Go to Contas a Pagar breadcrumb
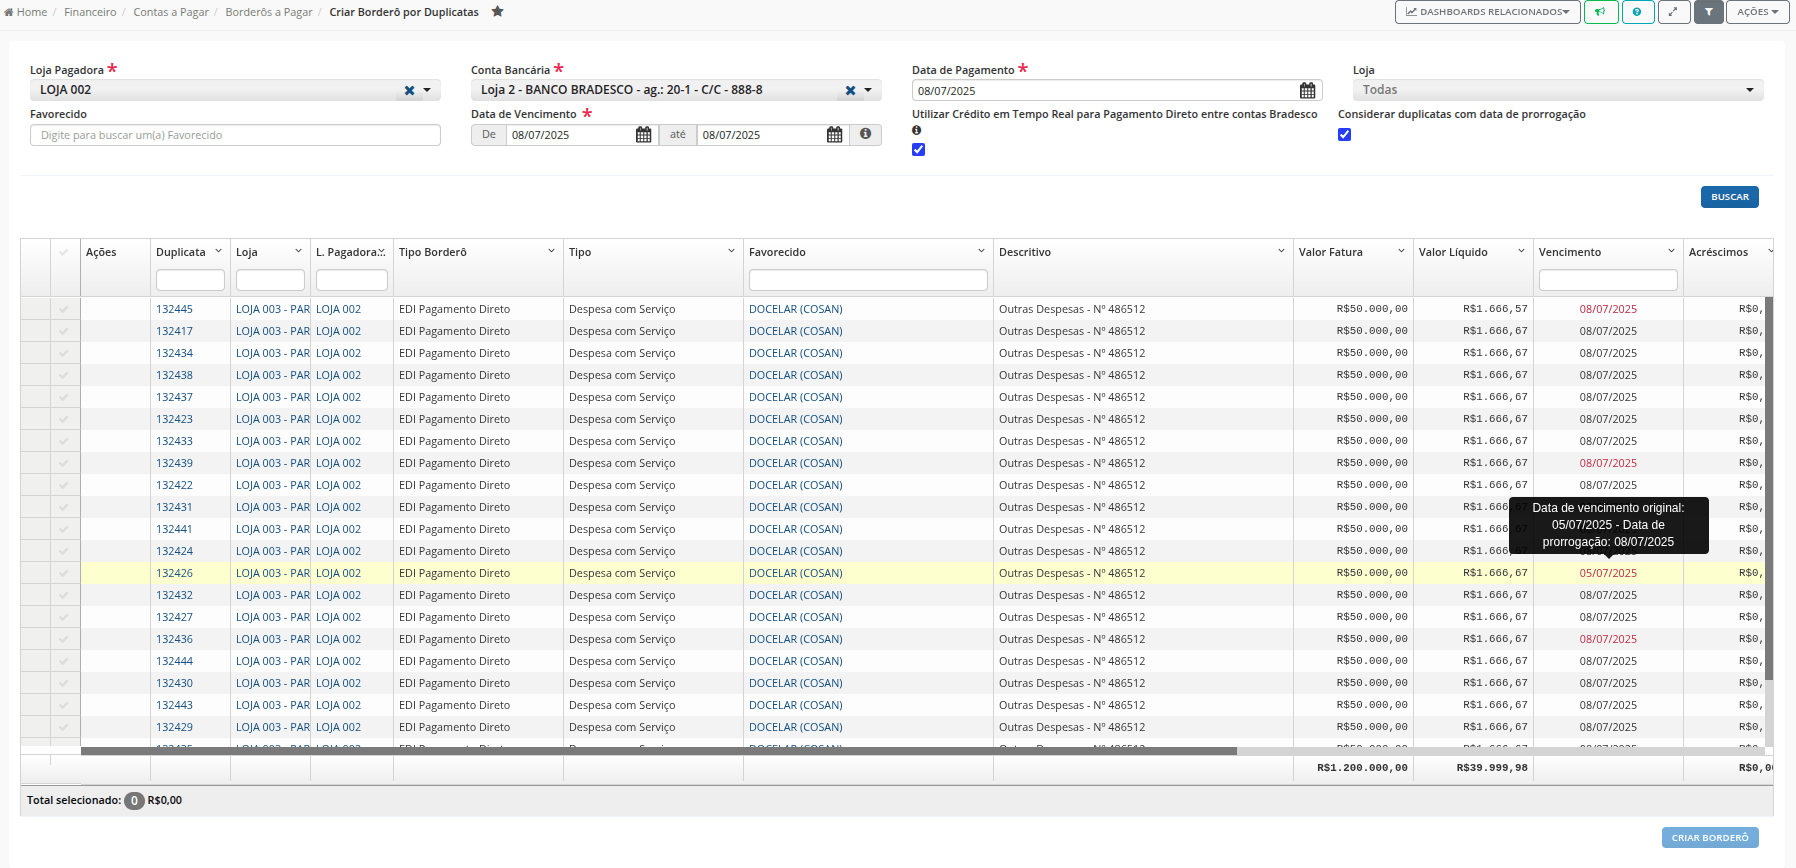1796x868 pixels. (171, 12)
